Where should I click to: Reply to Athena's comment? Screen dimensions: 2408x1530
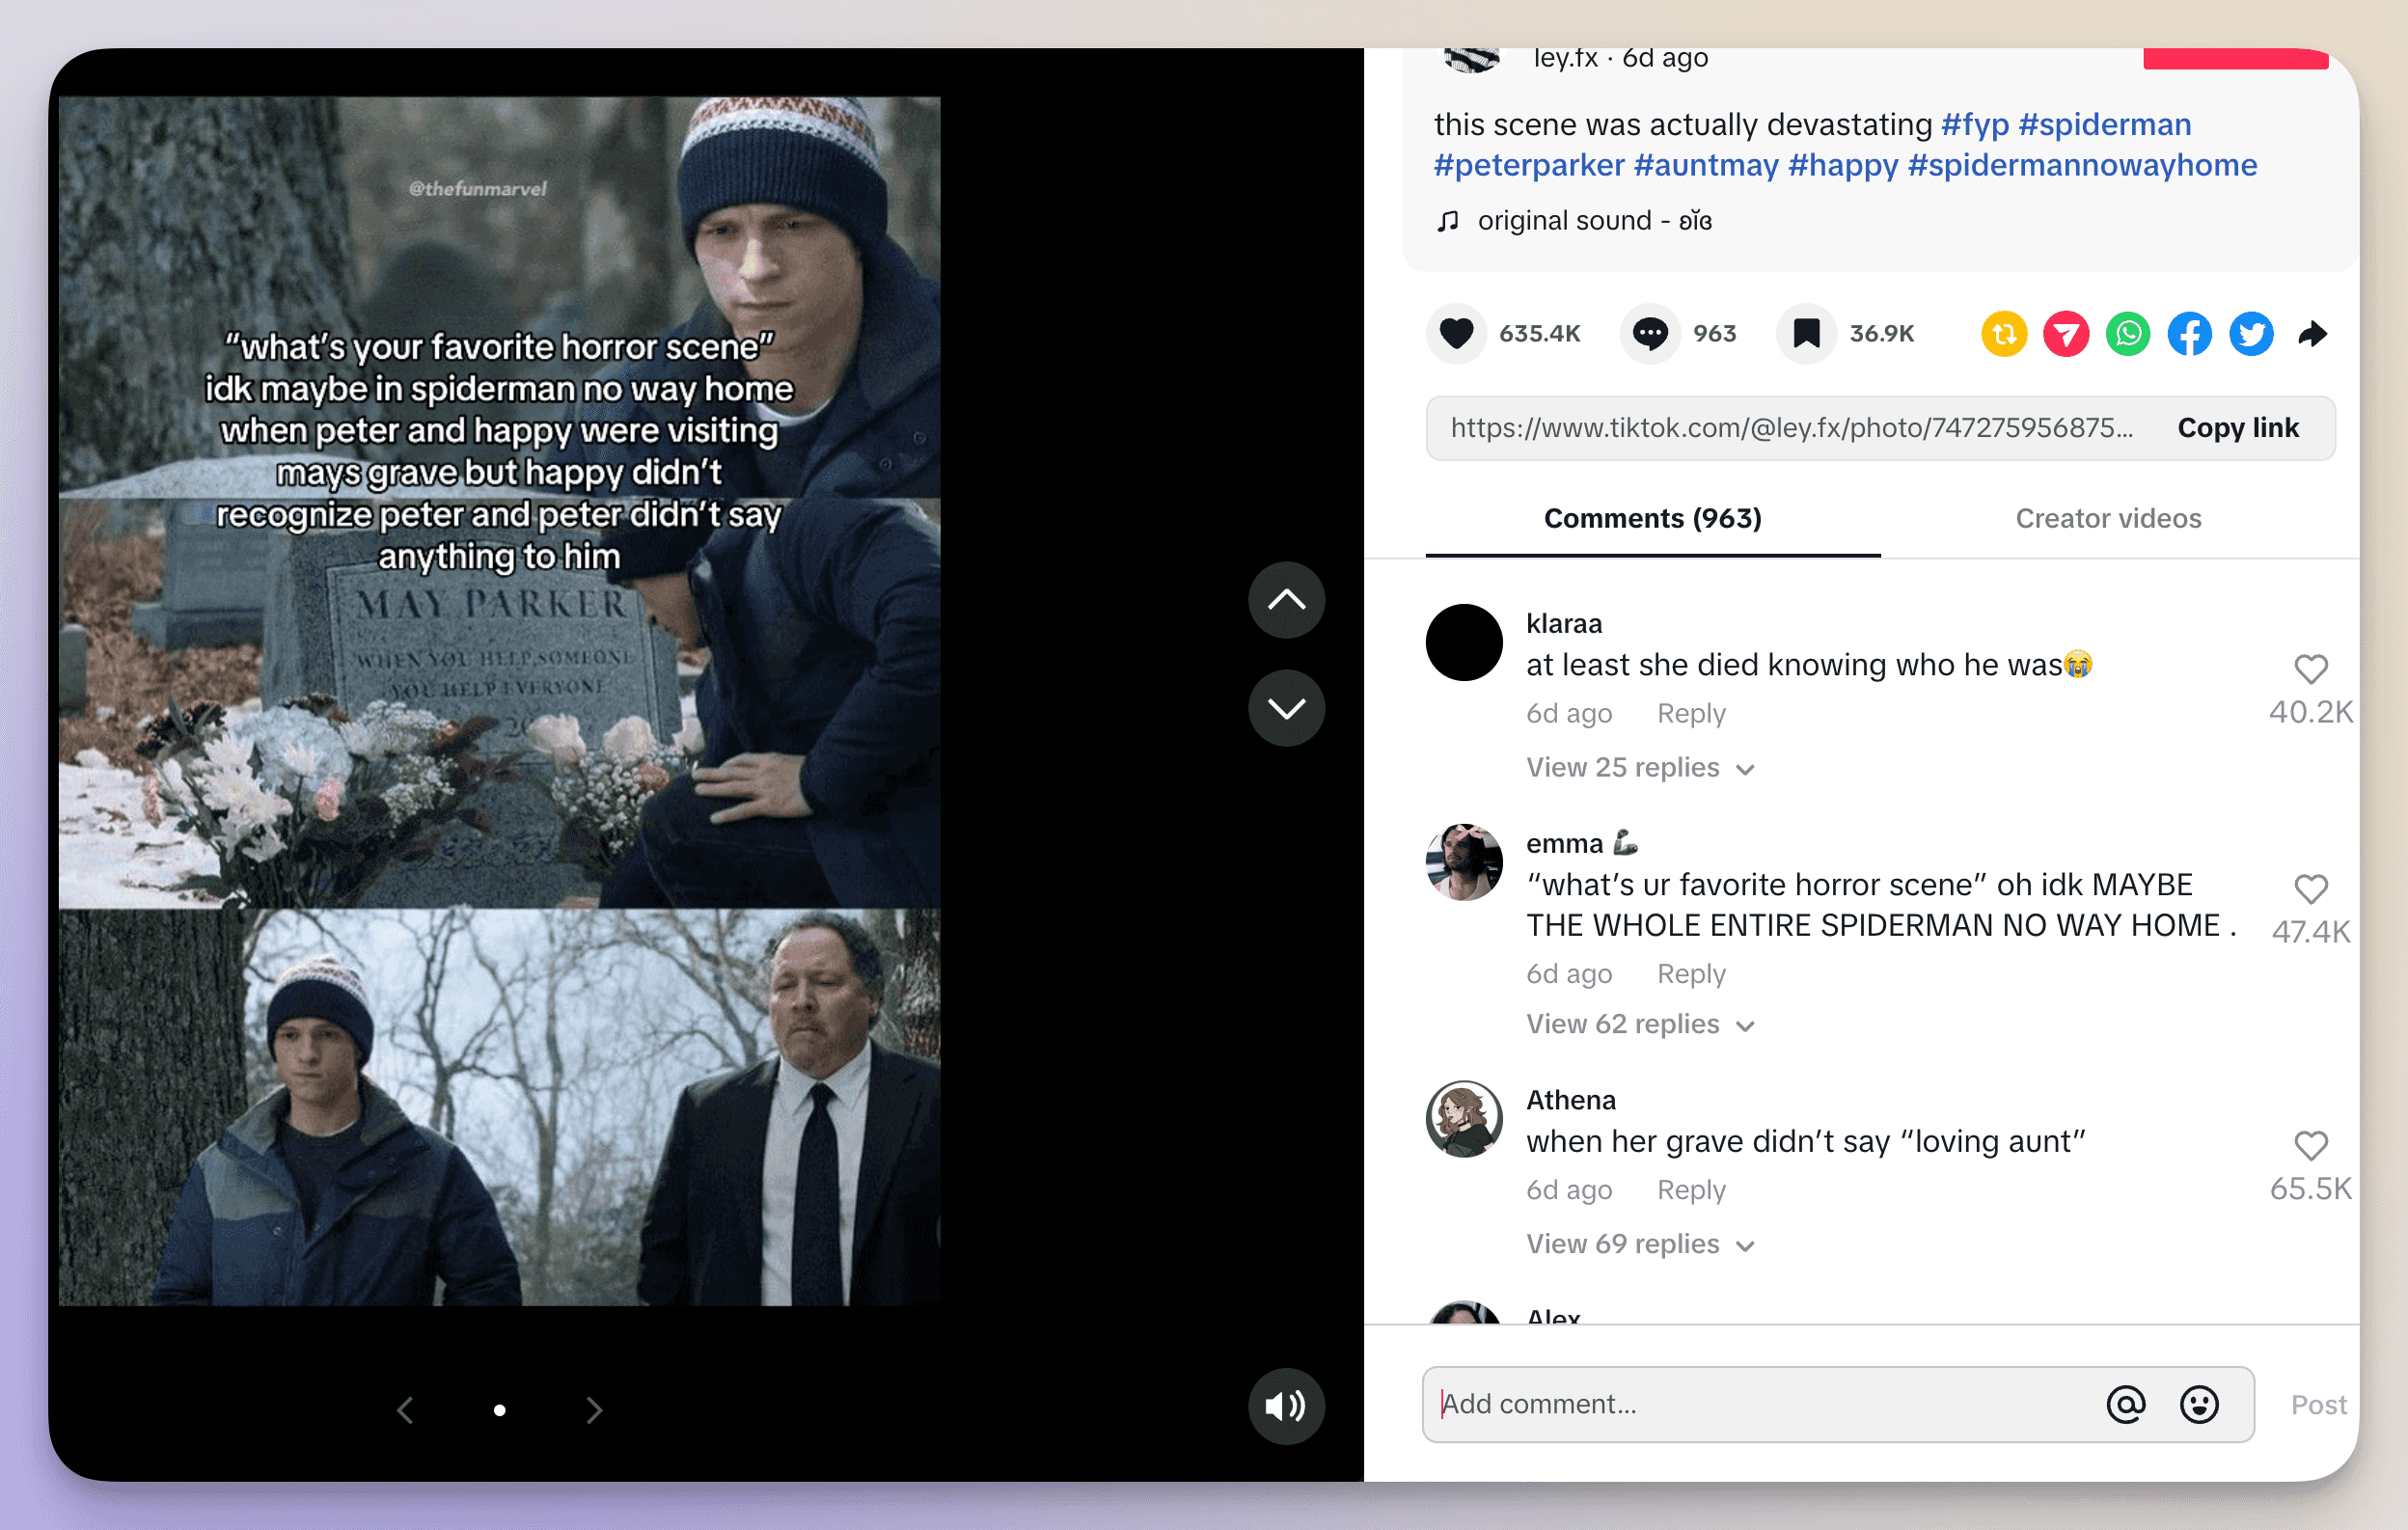[x=1691, y=1190]
